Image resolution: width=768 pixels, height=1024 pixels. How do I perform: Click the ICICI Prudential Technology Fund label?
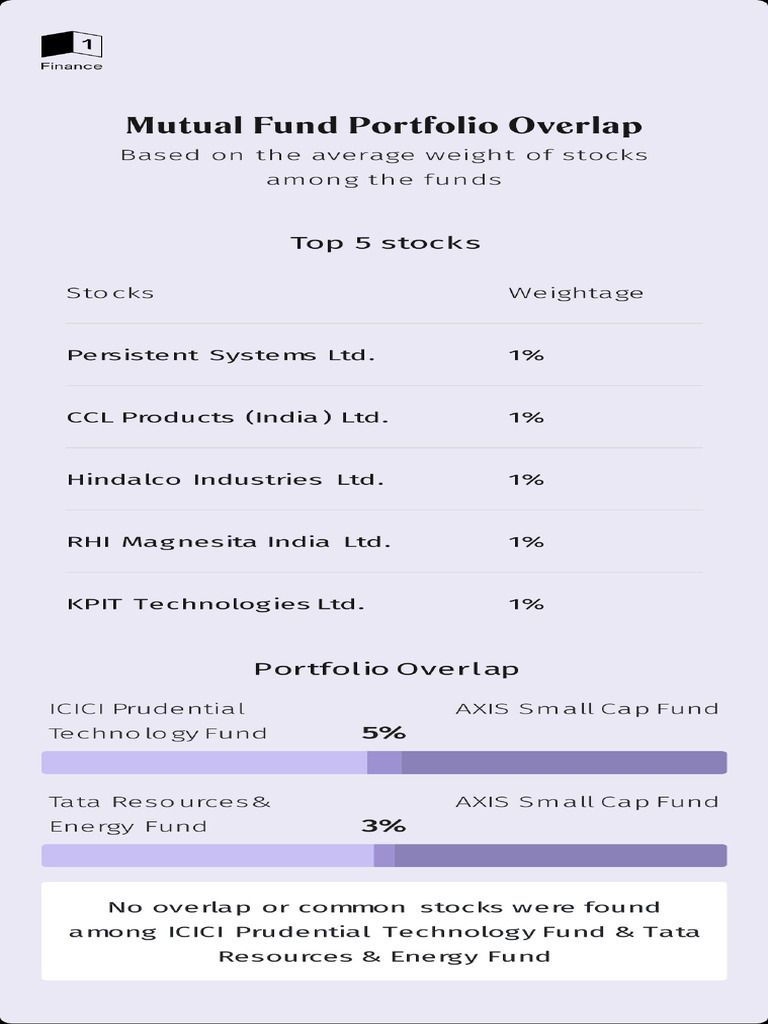tap(158, 720)
